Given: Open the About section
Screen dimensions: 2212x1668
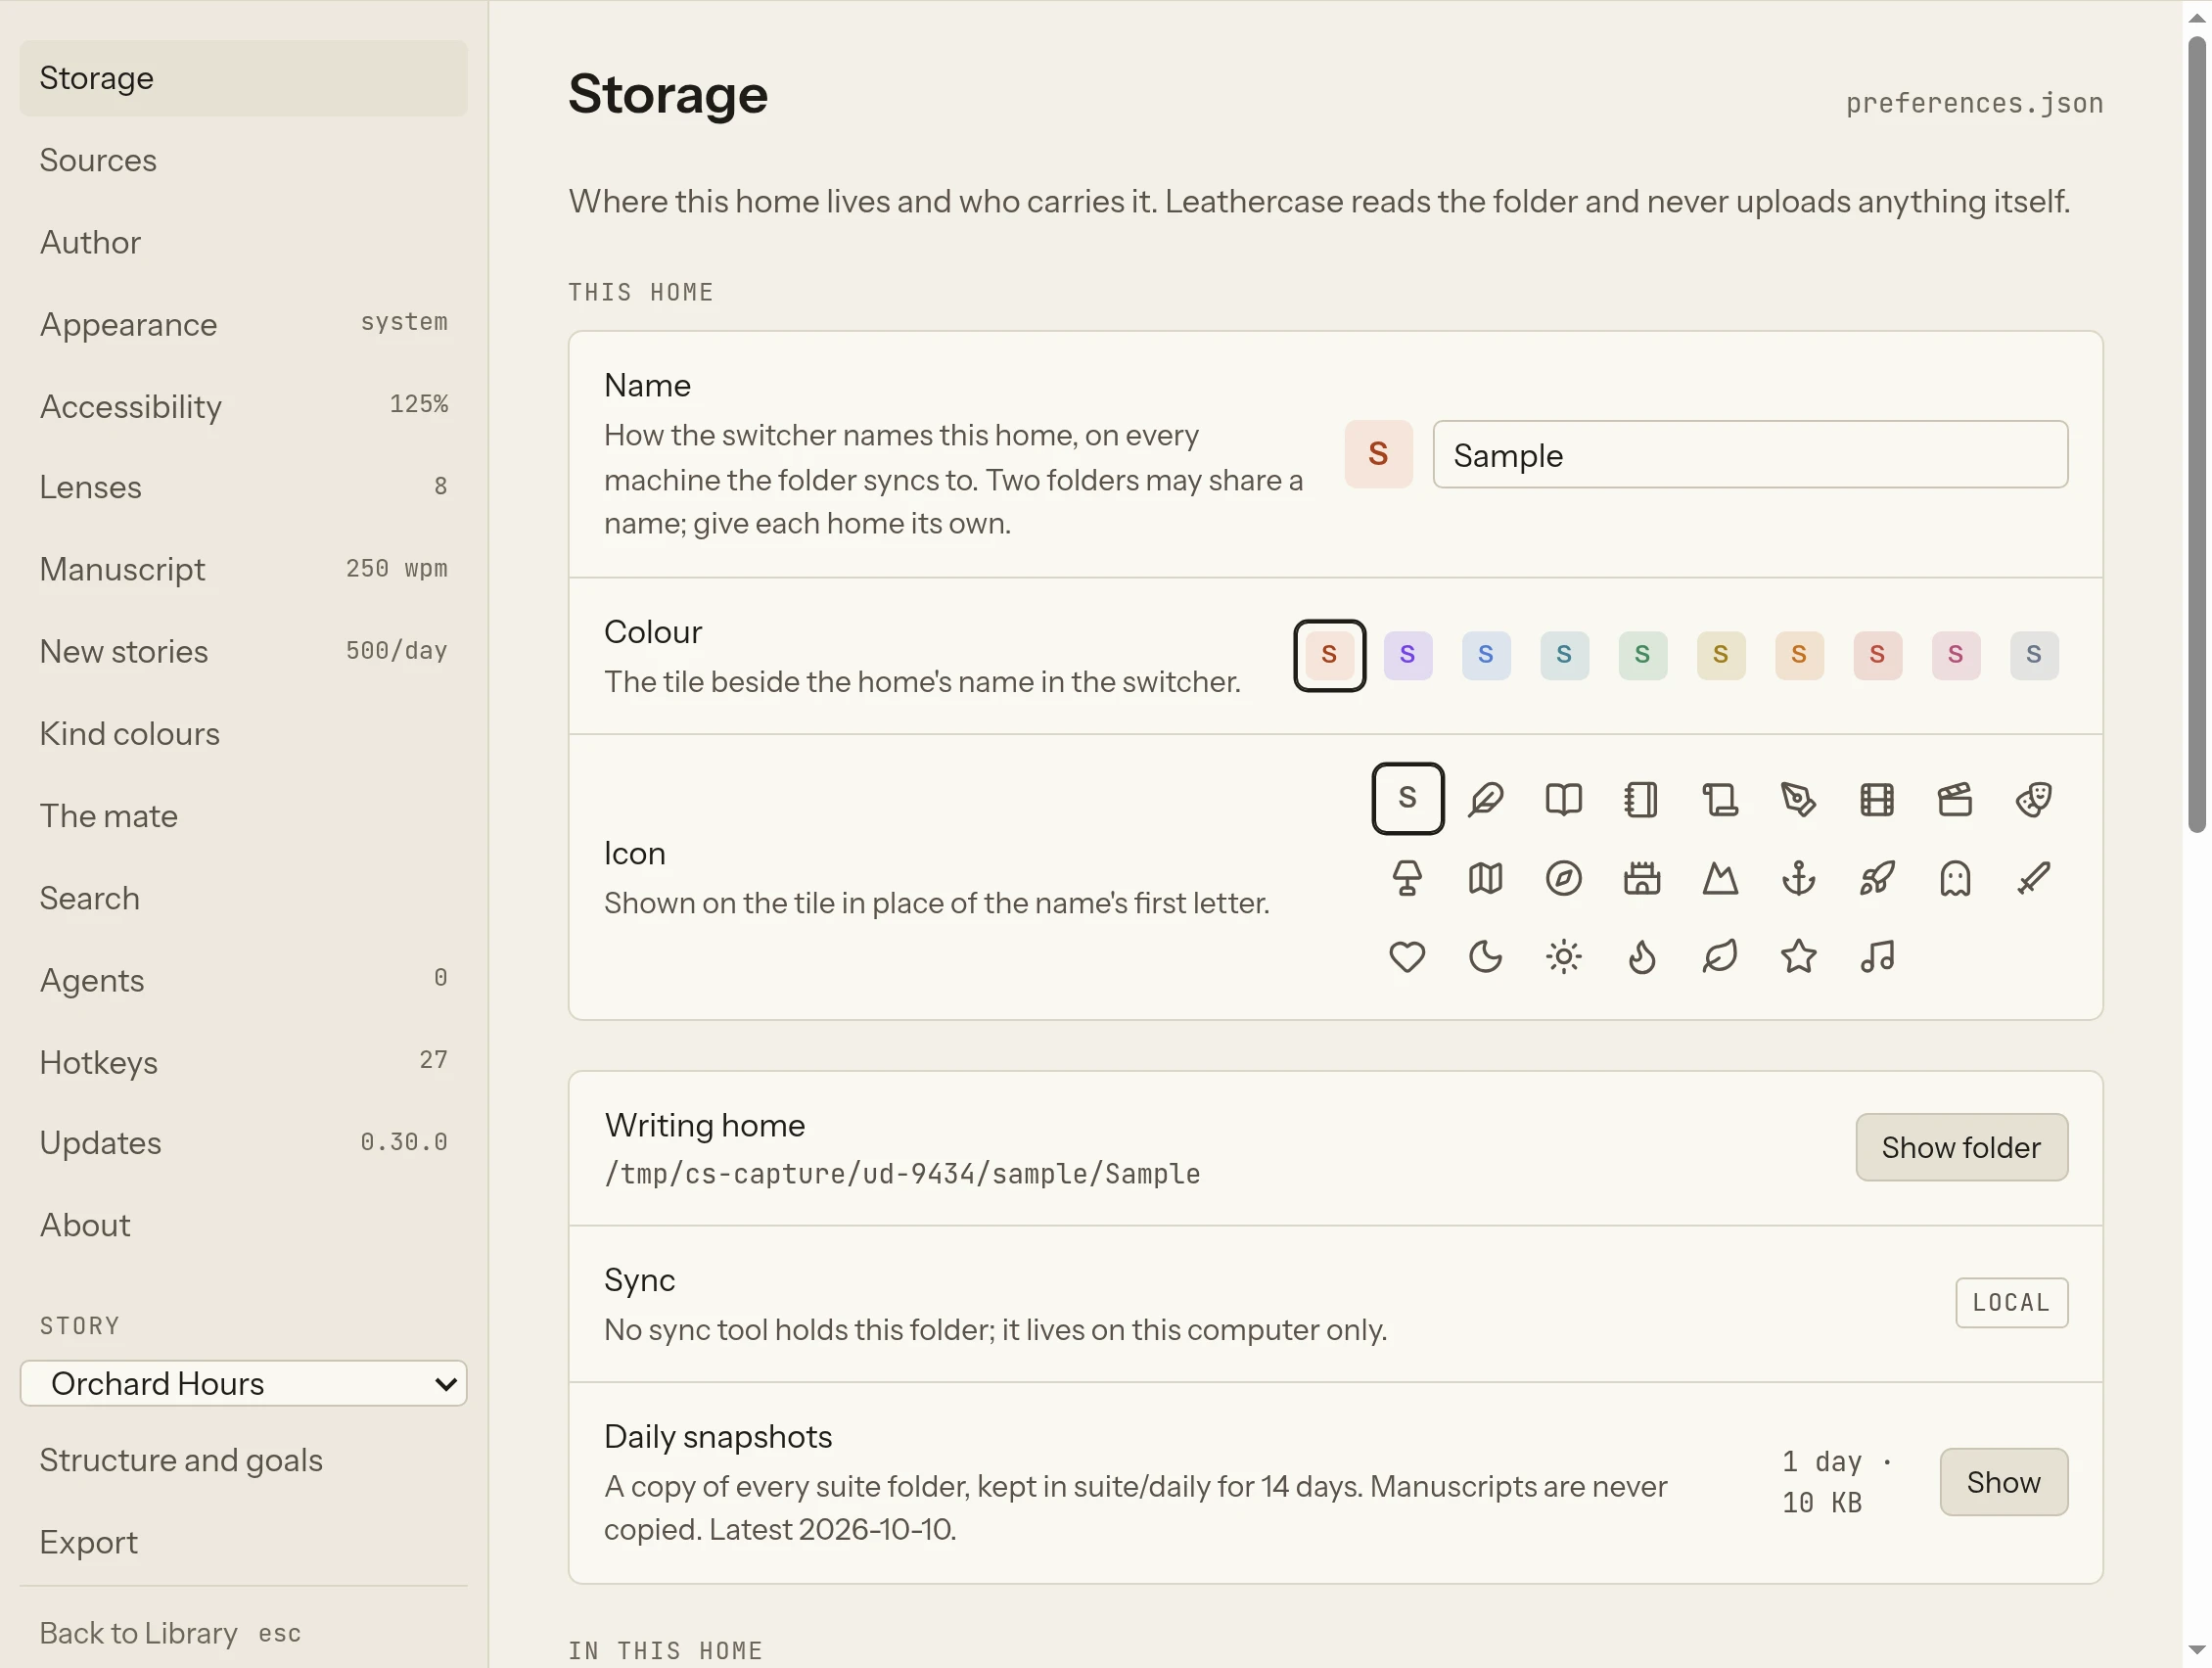Looking at the screenshot, I should (243, 1225).
